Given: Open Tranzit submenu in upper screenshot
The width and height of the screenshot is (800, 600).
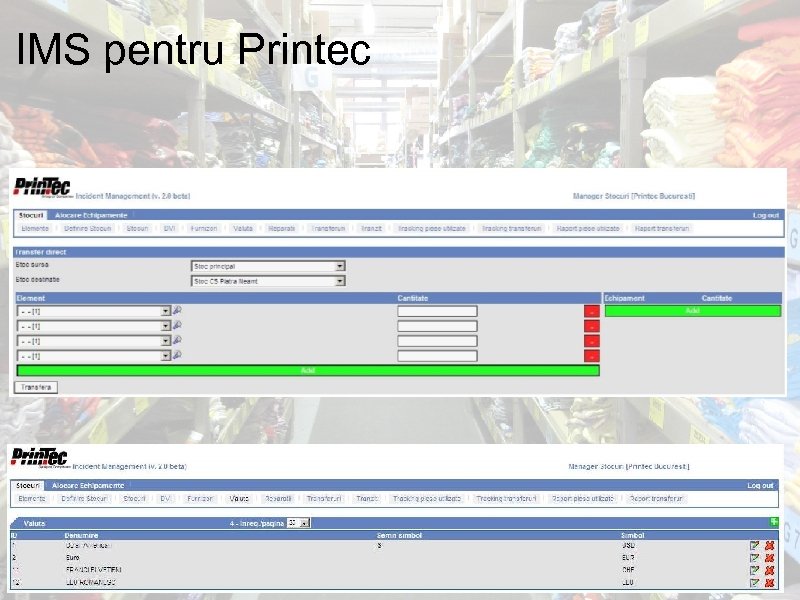Looking at the screenshot, I should coord(371,229).
